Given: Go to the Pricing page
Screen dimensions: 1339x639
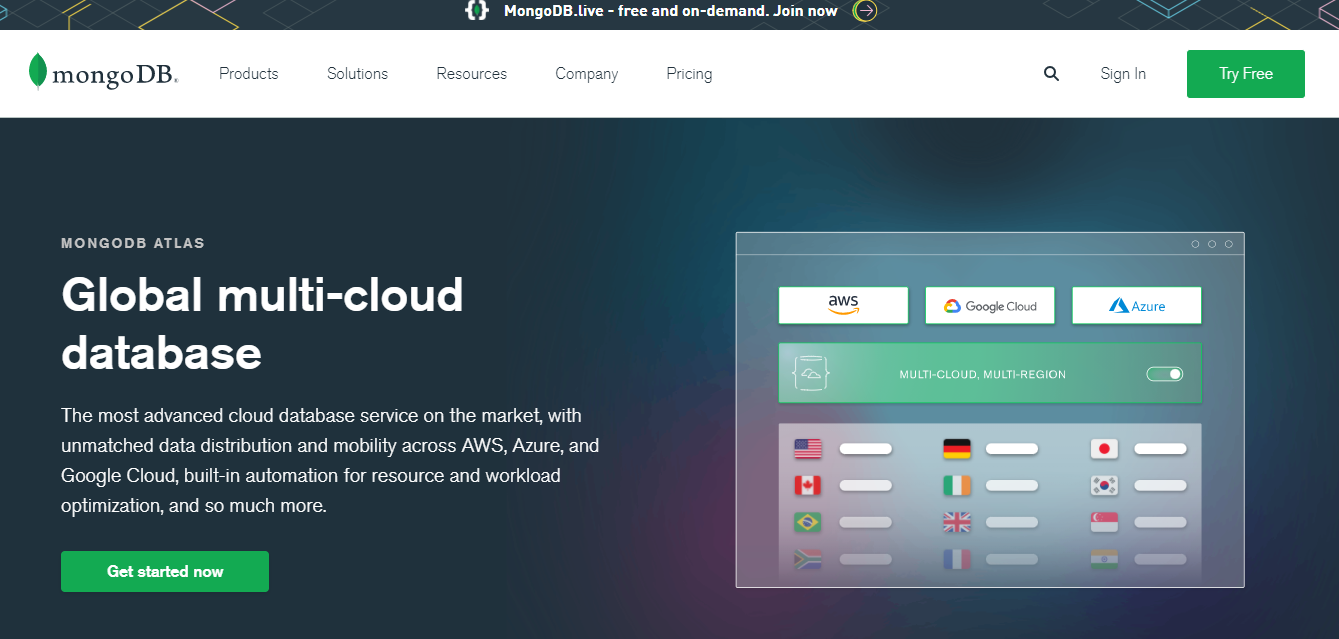Looking at the screenshot, I should pyautogui.click(x=689, y=73).
